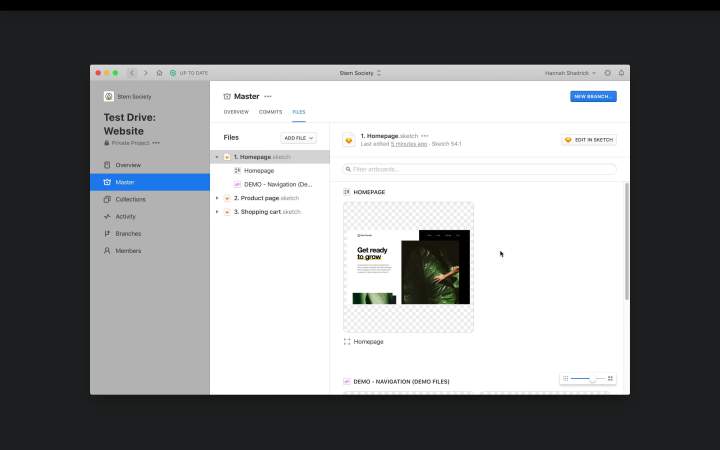The height and width of the screenshot is (450, 720).
Task: Open the settings gear in the title bar
Action: 608,73
